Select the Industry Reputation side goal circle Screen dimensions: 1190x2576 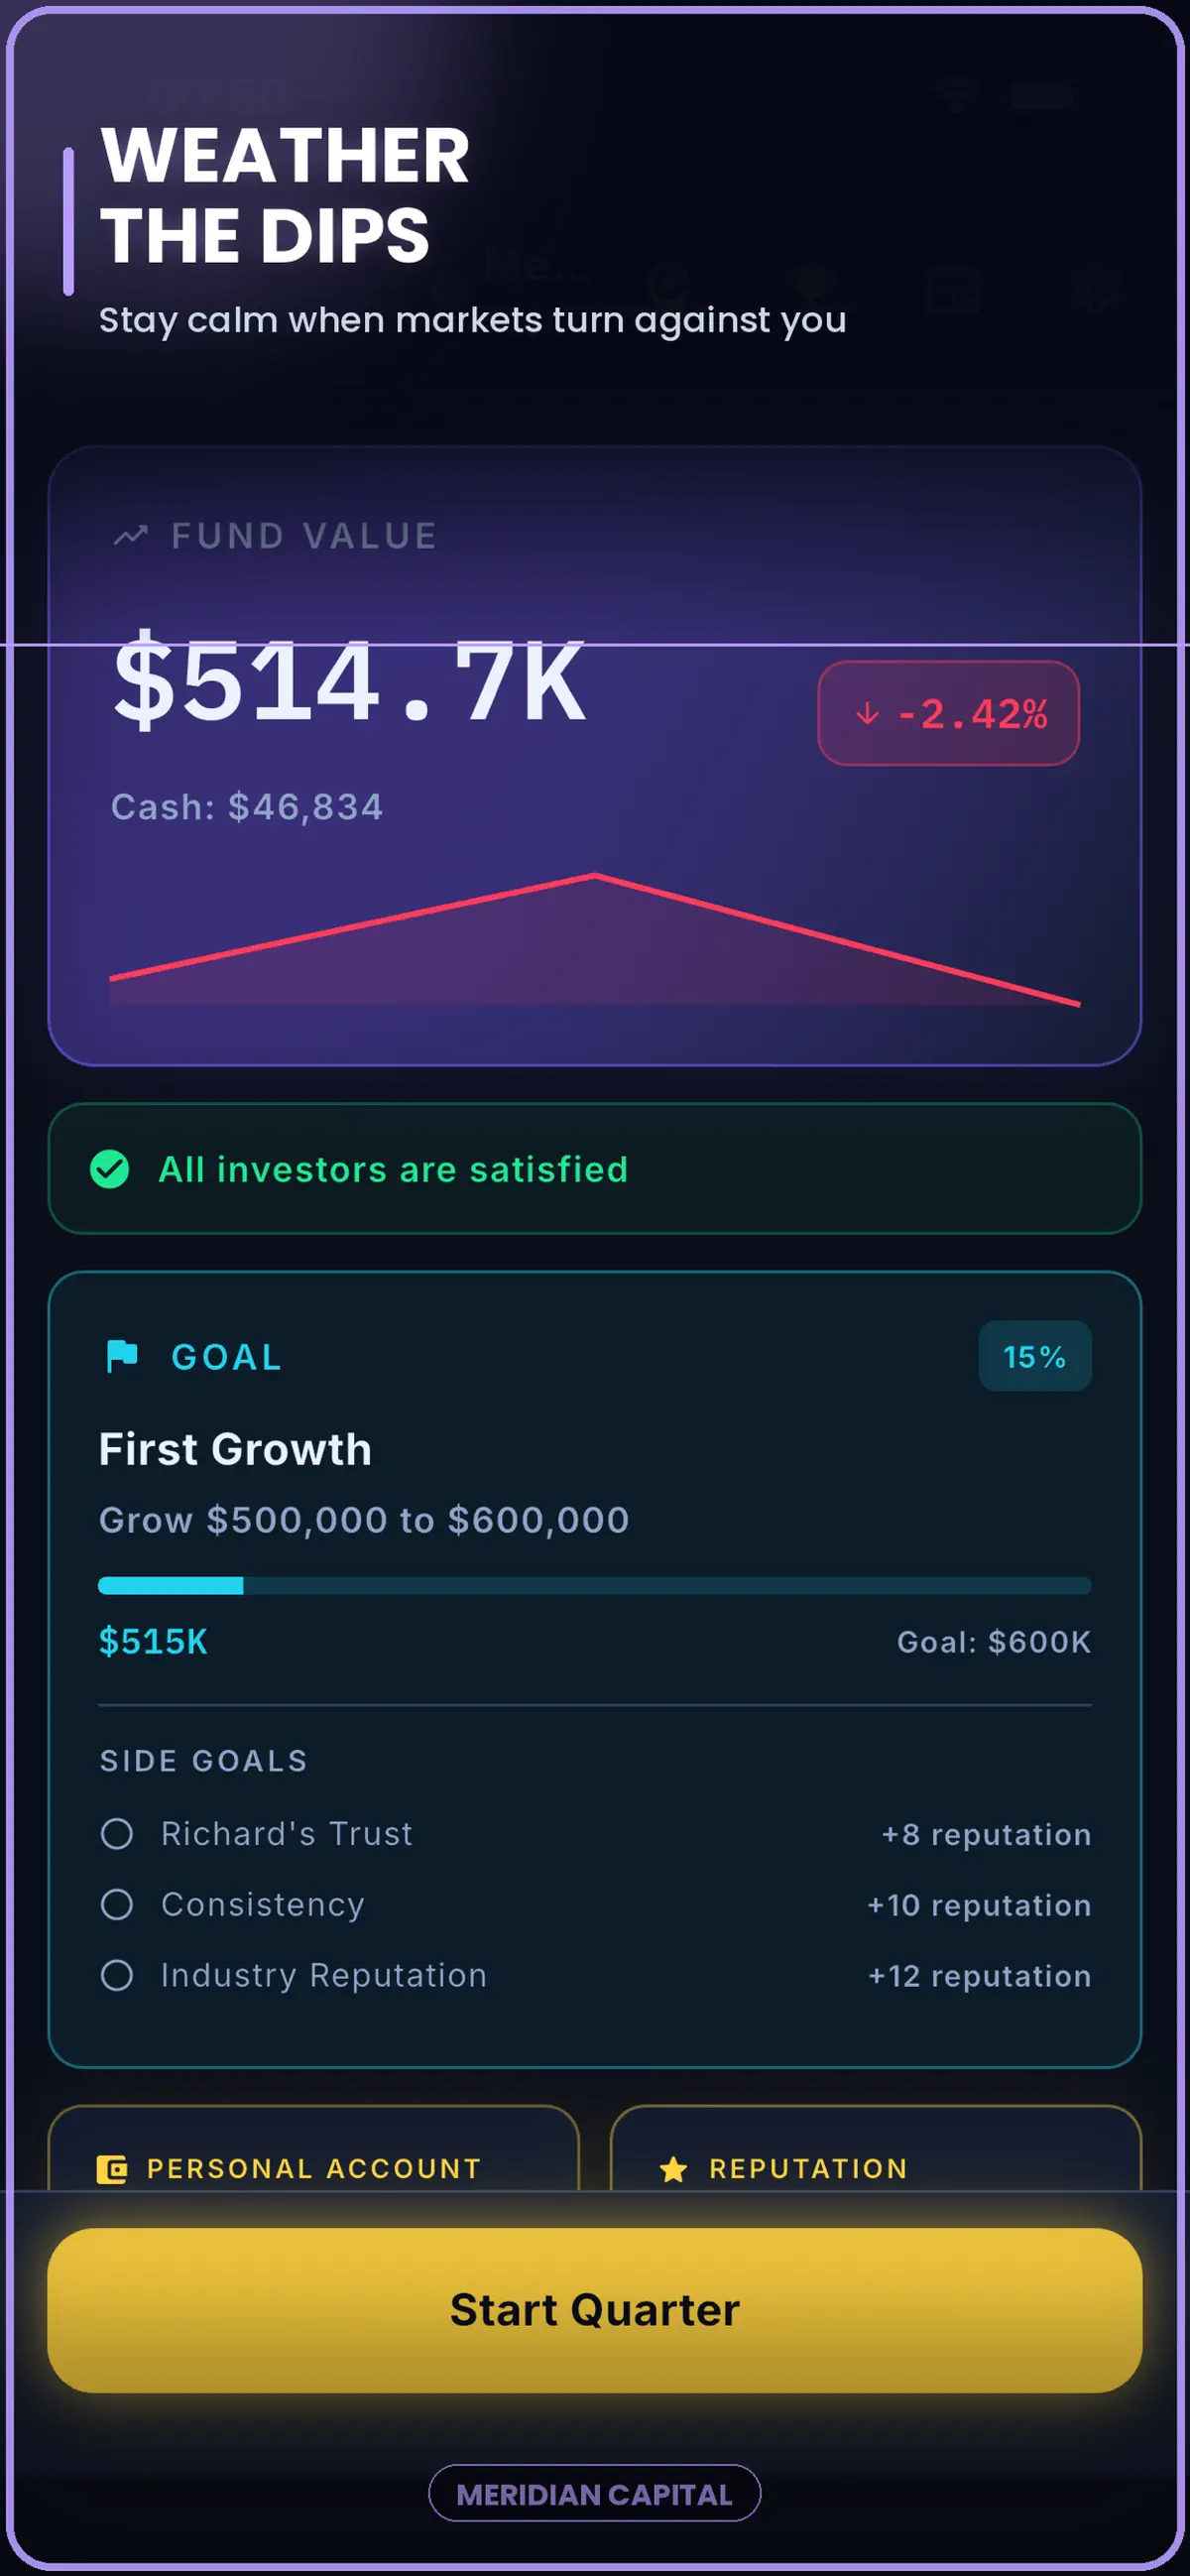[117, 1975]
